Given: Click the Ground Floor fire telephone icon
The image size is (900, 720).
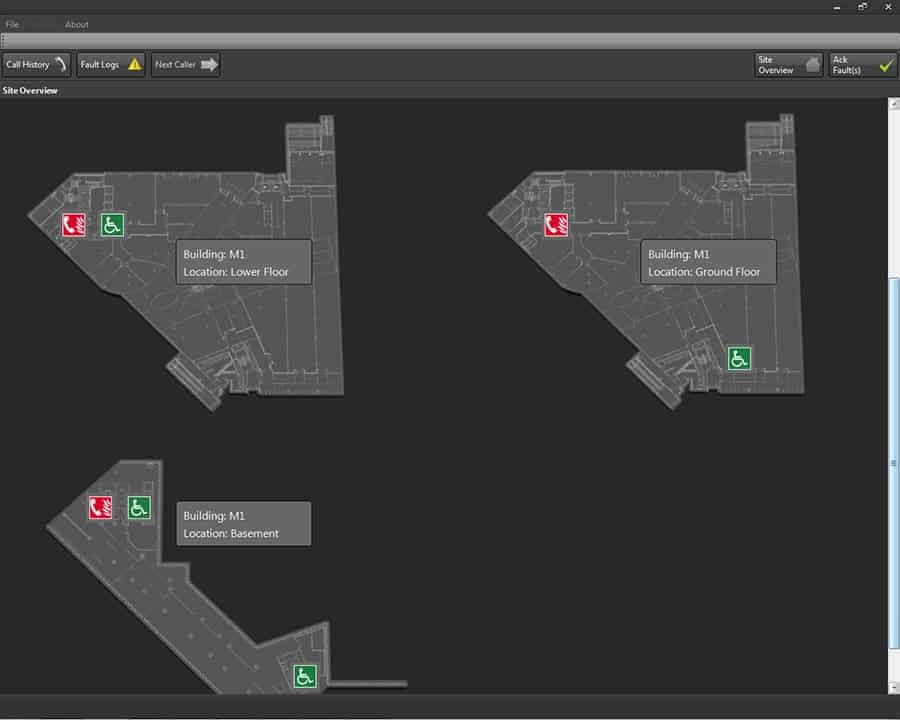Looking at the screenshot, I should (556, 225).
